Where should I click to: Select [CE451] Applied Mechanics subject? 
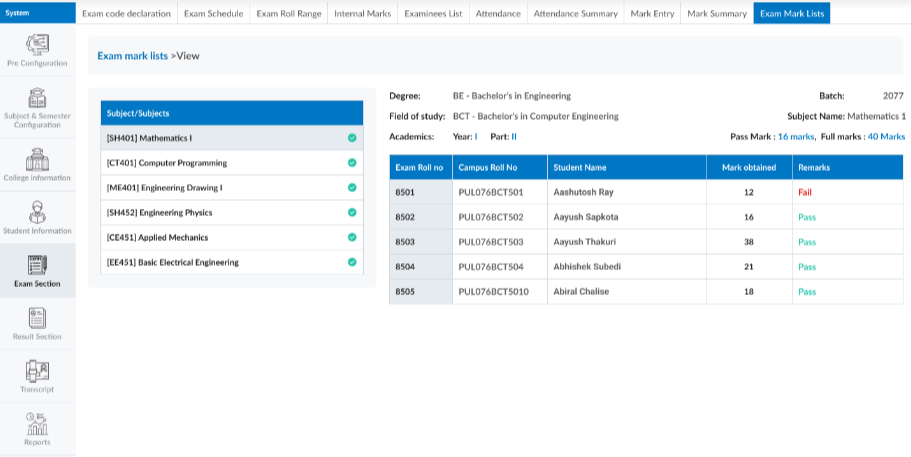(232, 237)
